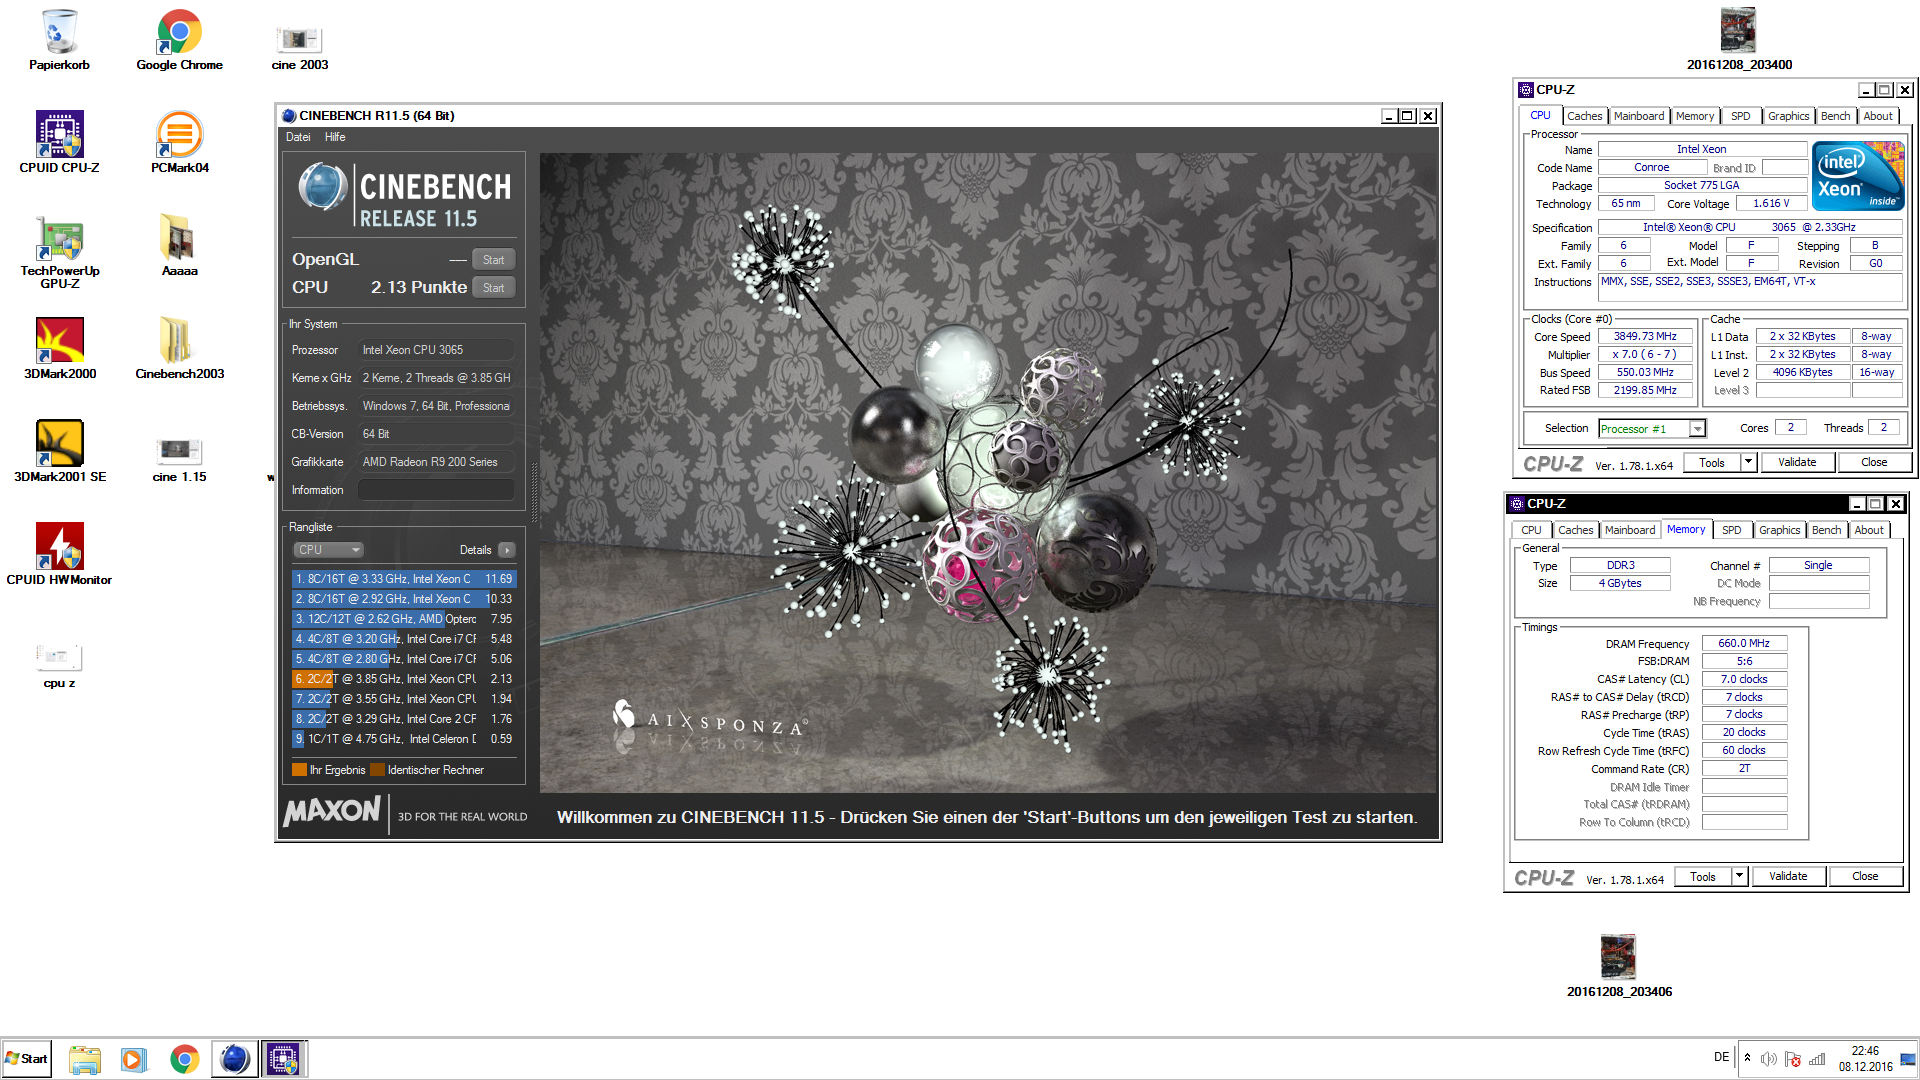Expand Tools dropdown arrow in lower CPU-Z
1920x1080 pixels.
pos(1740,877)
